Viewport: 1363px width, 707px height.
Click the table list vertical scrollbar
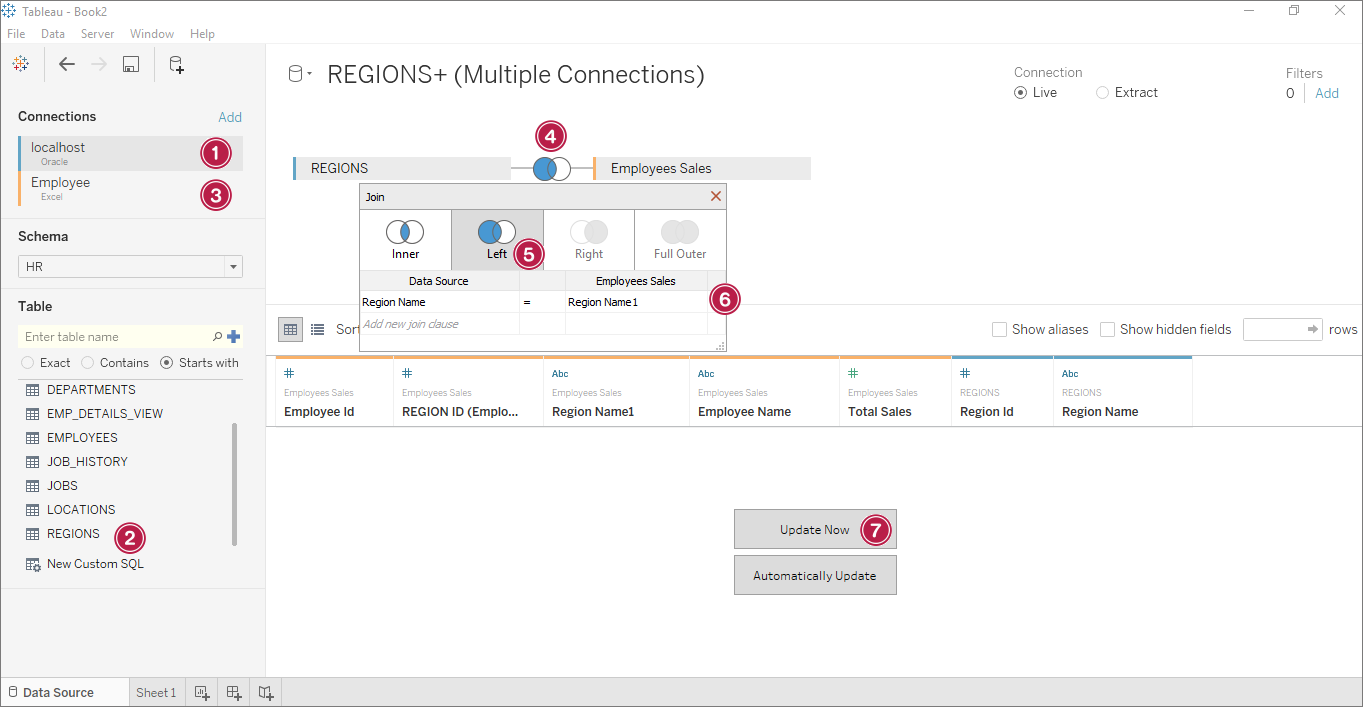tap(235, 483)
